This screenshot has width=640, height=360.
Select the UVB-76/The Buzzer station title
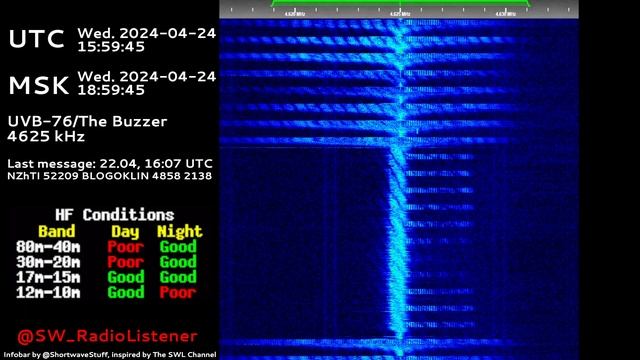click(87, 122)
